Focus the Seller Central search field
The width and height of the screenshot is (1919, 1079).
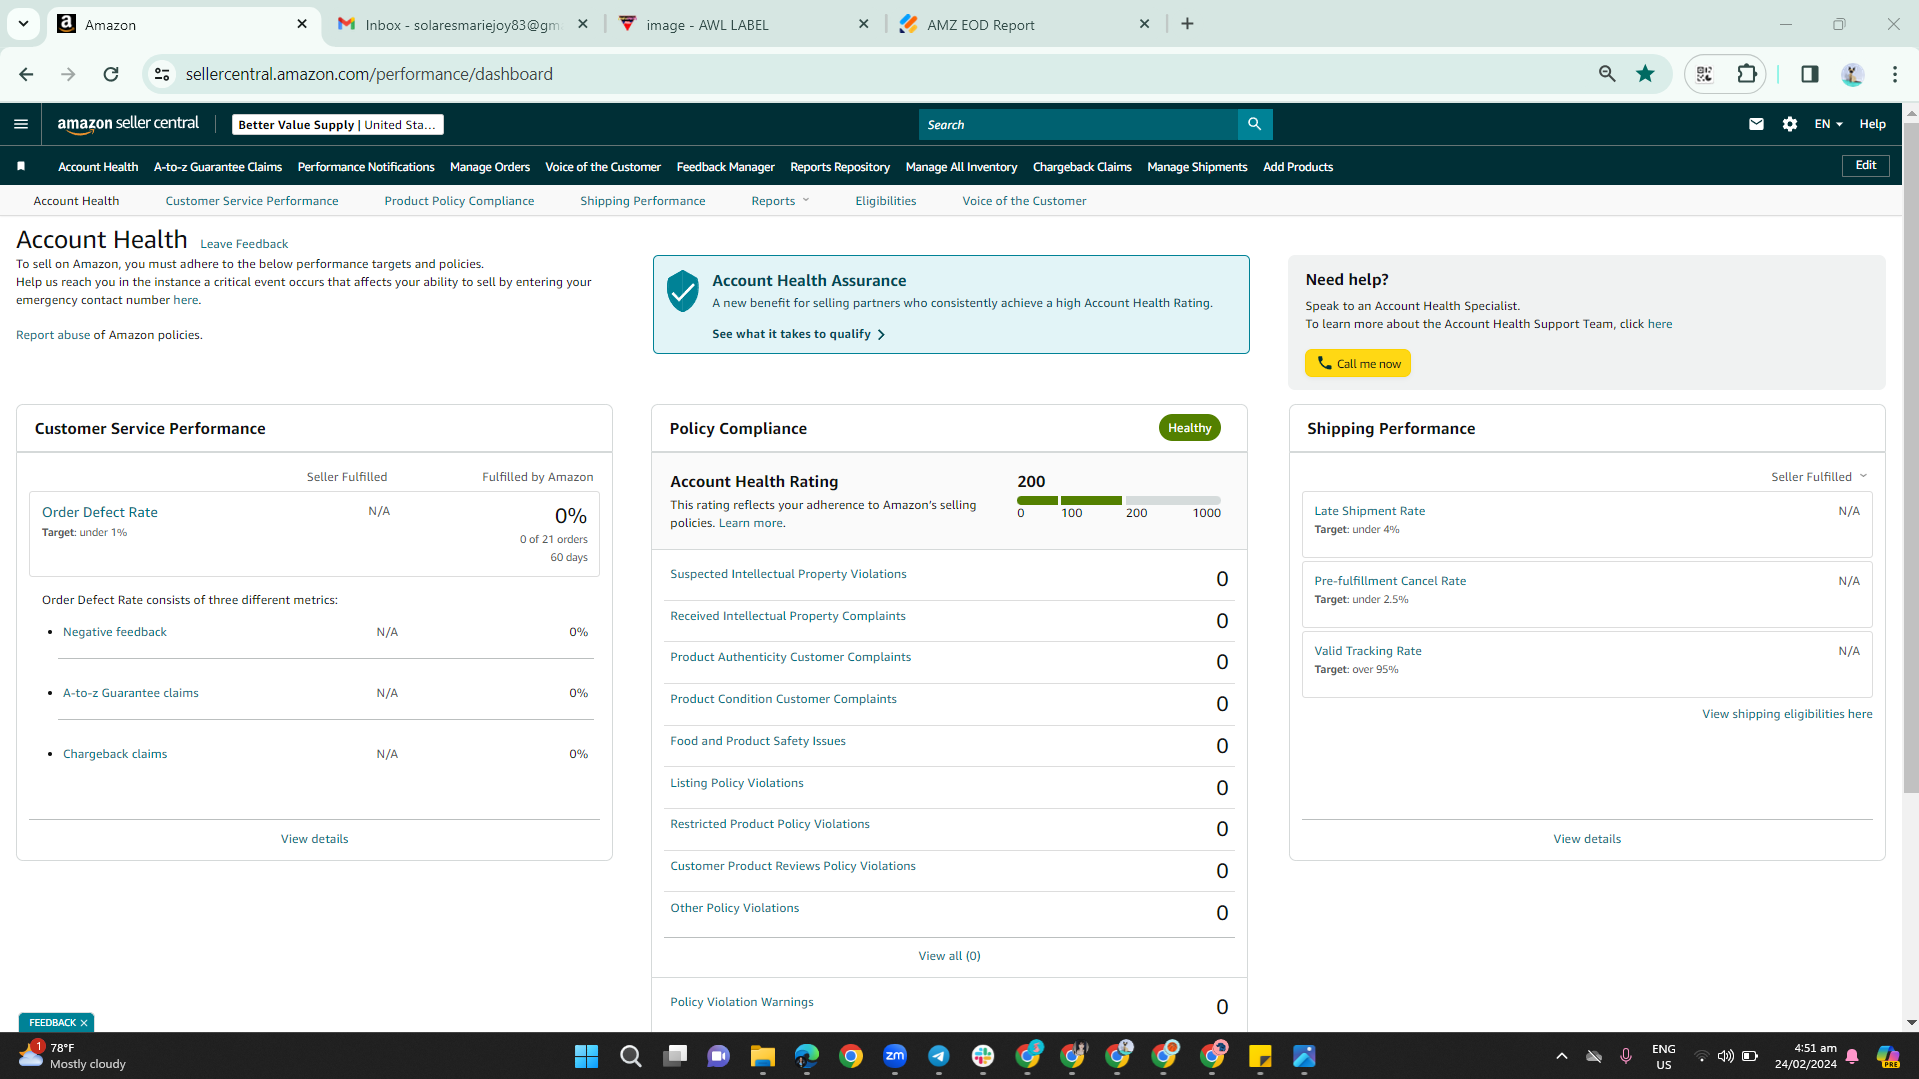click(1078, 124)
